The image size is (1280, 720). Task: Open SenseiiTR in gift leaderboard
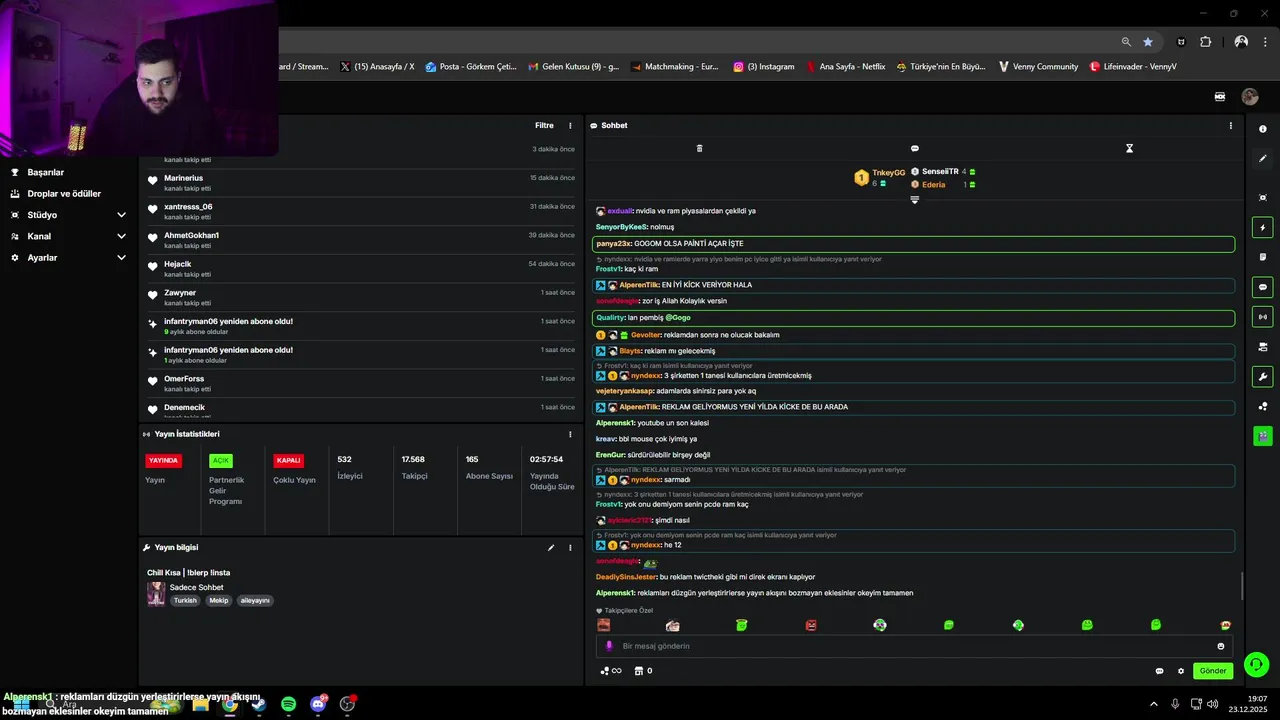[940, 172]
